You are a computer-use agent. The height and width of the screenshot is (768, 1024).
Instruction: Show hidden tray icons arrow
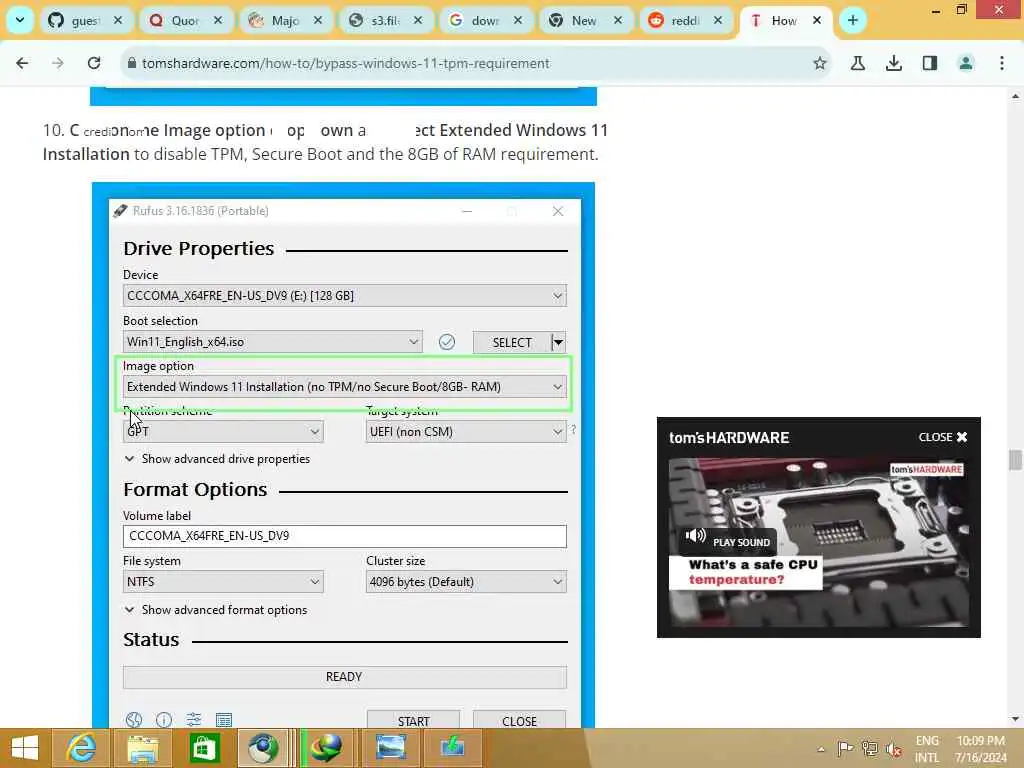click(820, 749)
